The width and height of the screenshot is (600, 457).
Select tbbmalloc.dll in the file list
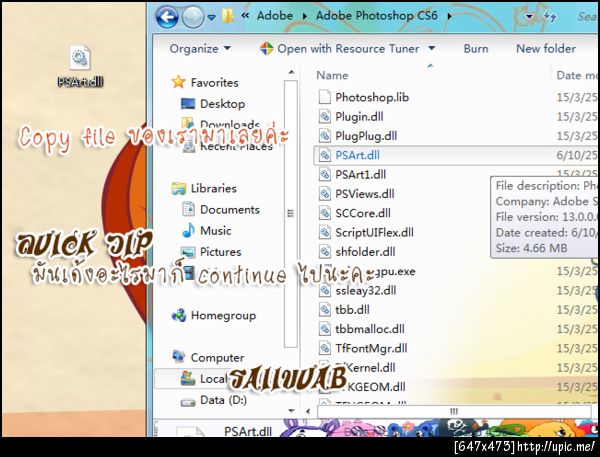click(x=370, y=329)
